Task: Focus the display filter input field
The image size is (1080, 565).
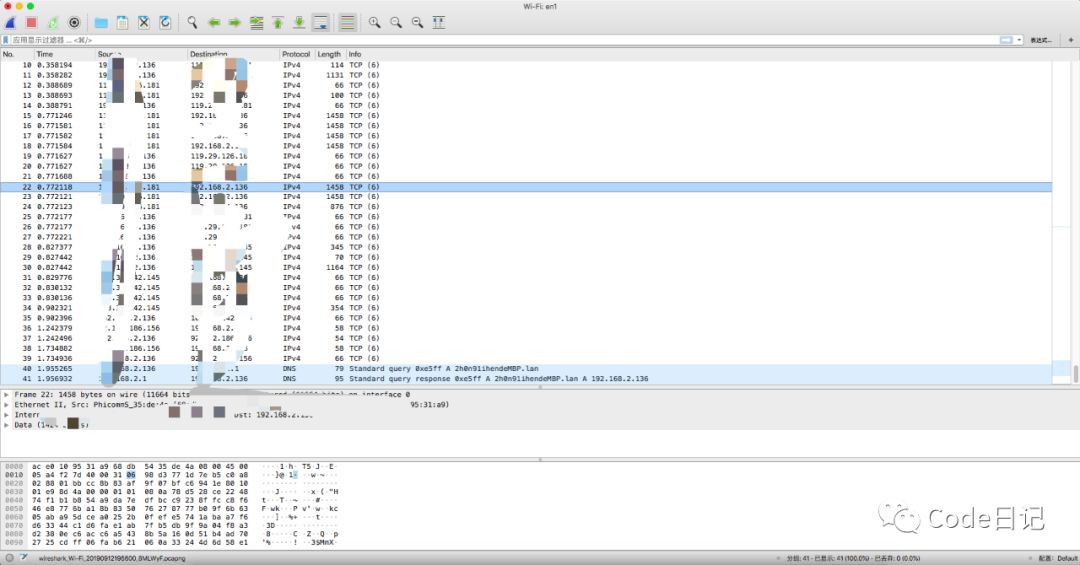Action: tap(503, 40)
